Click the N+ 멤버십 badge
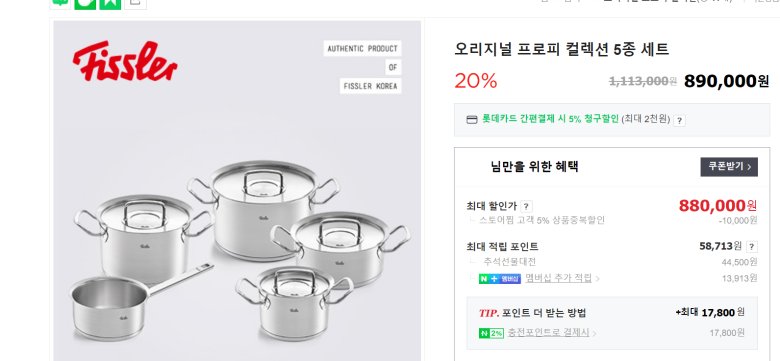Screen dimensions: 780x361 [x=500, y=278]
